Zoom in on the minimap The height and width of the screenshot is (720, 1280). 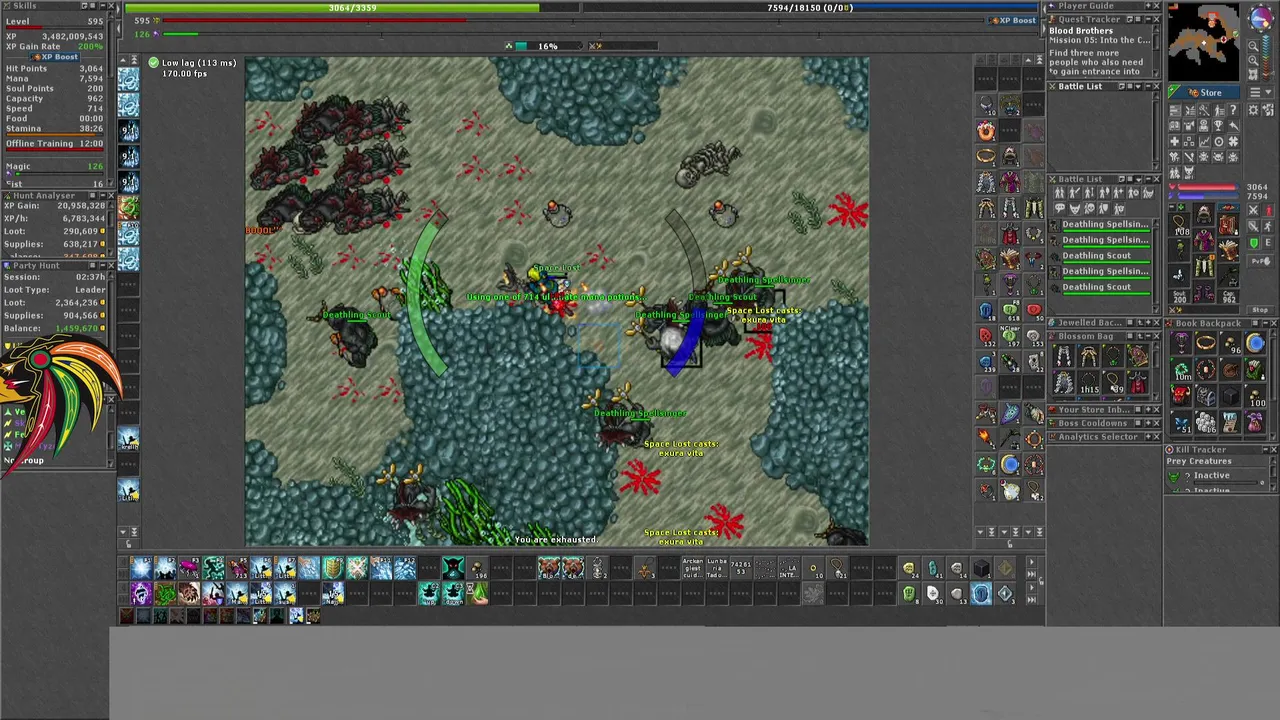pos(1254,60)
